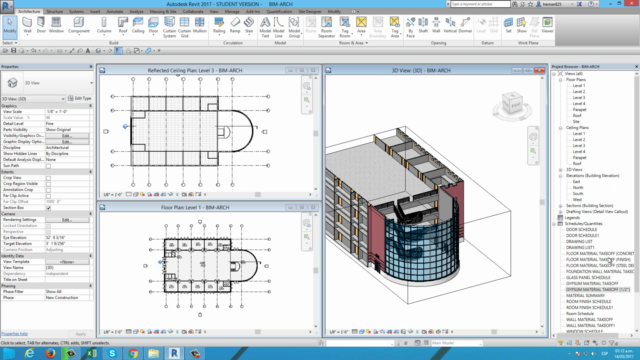The image size is (640, 360).
Task: Select the Railing tool in Circulation
Action: pos(219,25)
